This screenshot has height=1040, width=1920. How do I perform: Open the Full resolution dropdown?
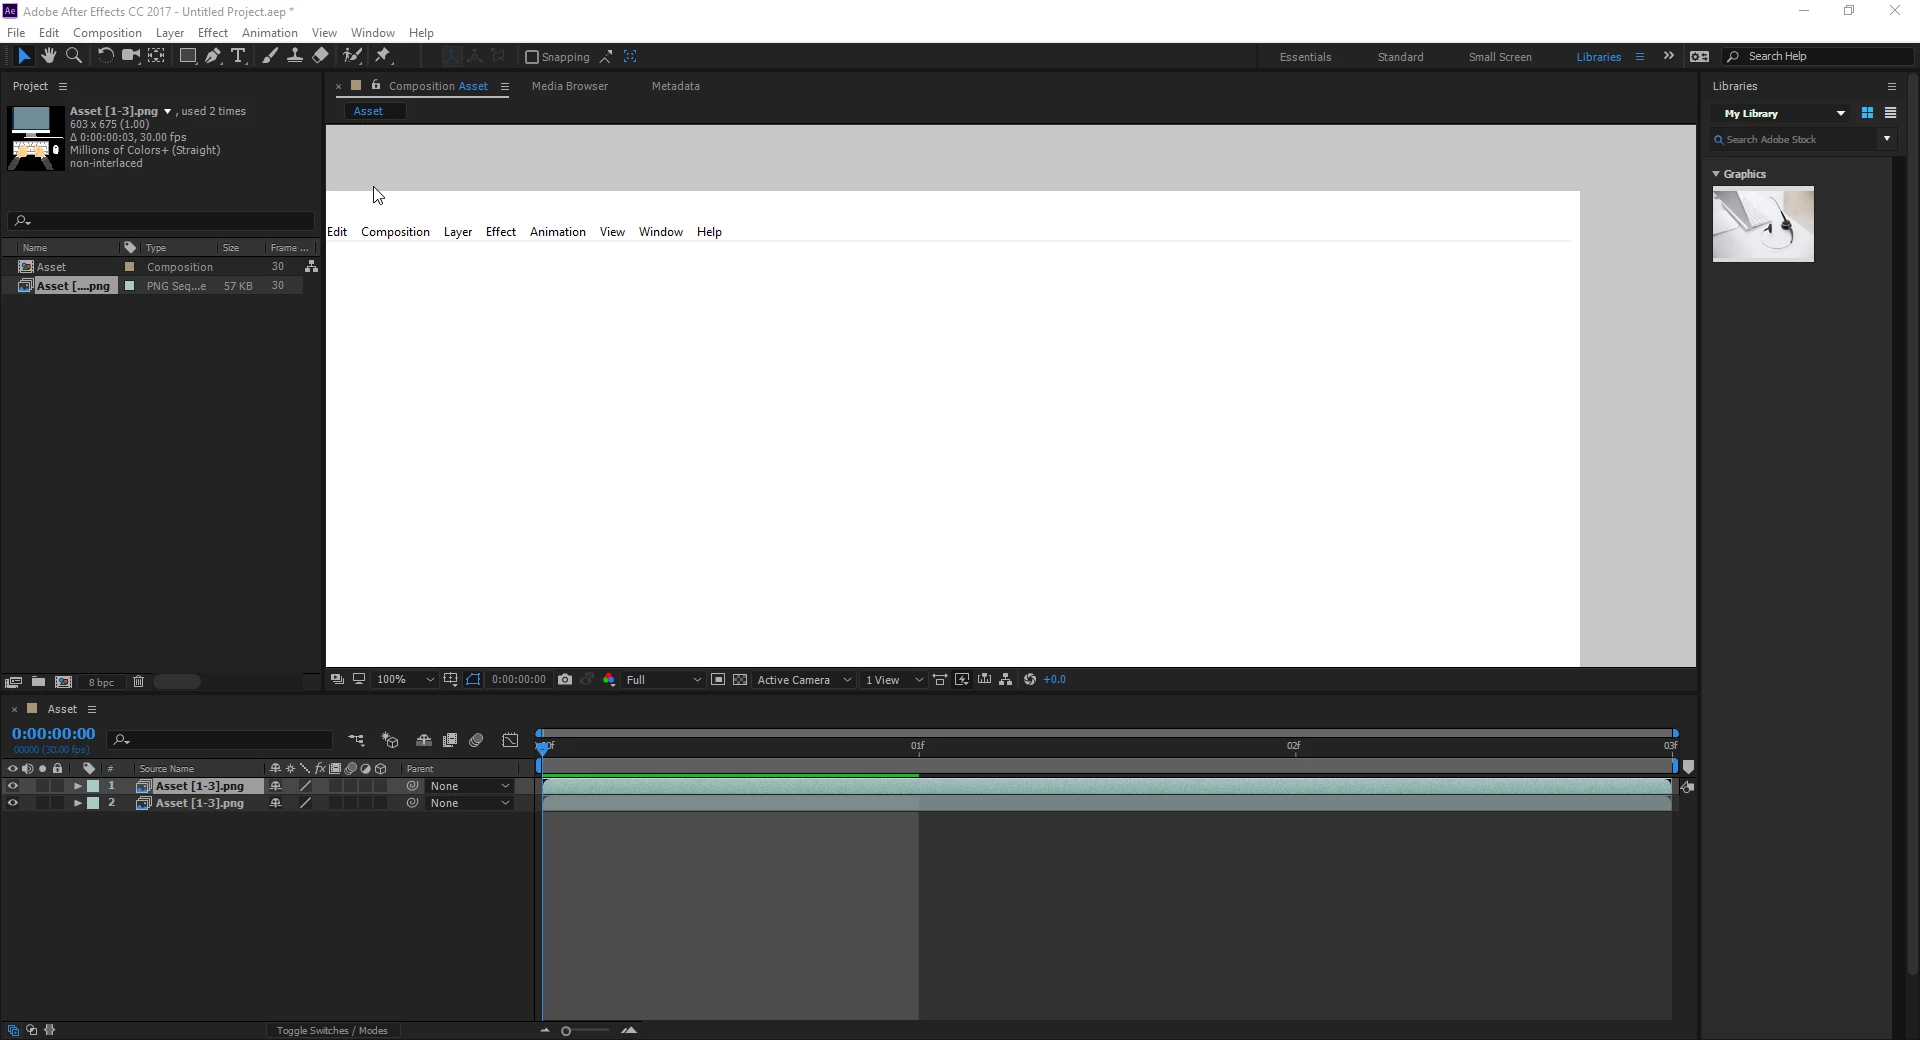664,680
